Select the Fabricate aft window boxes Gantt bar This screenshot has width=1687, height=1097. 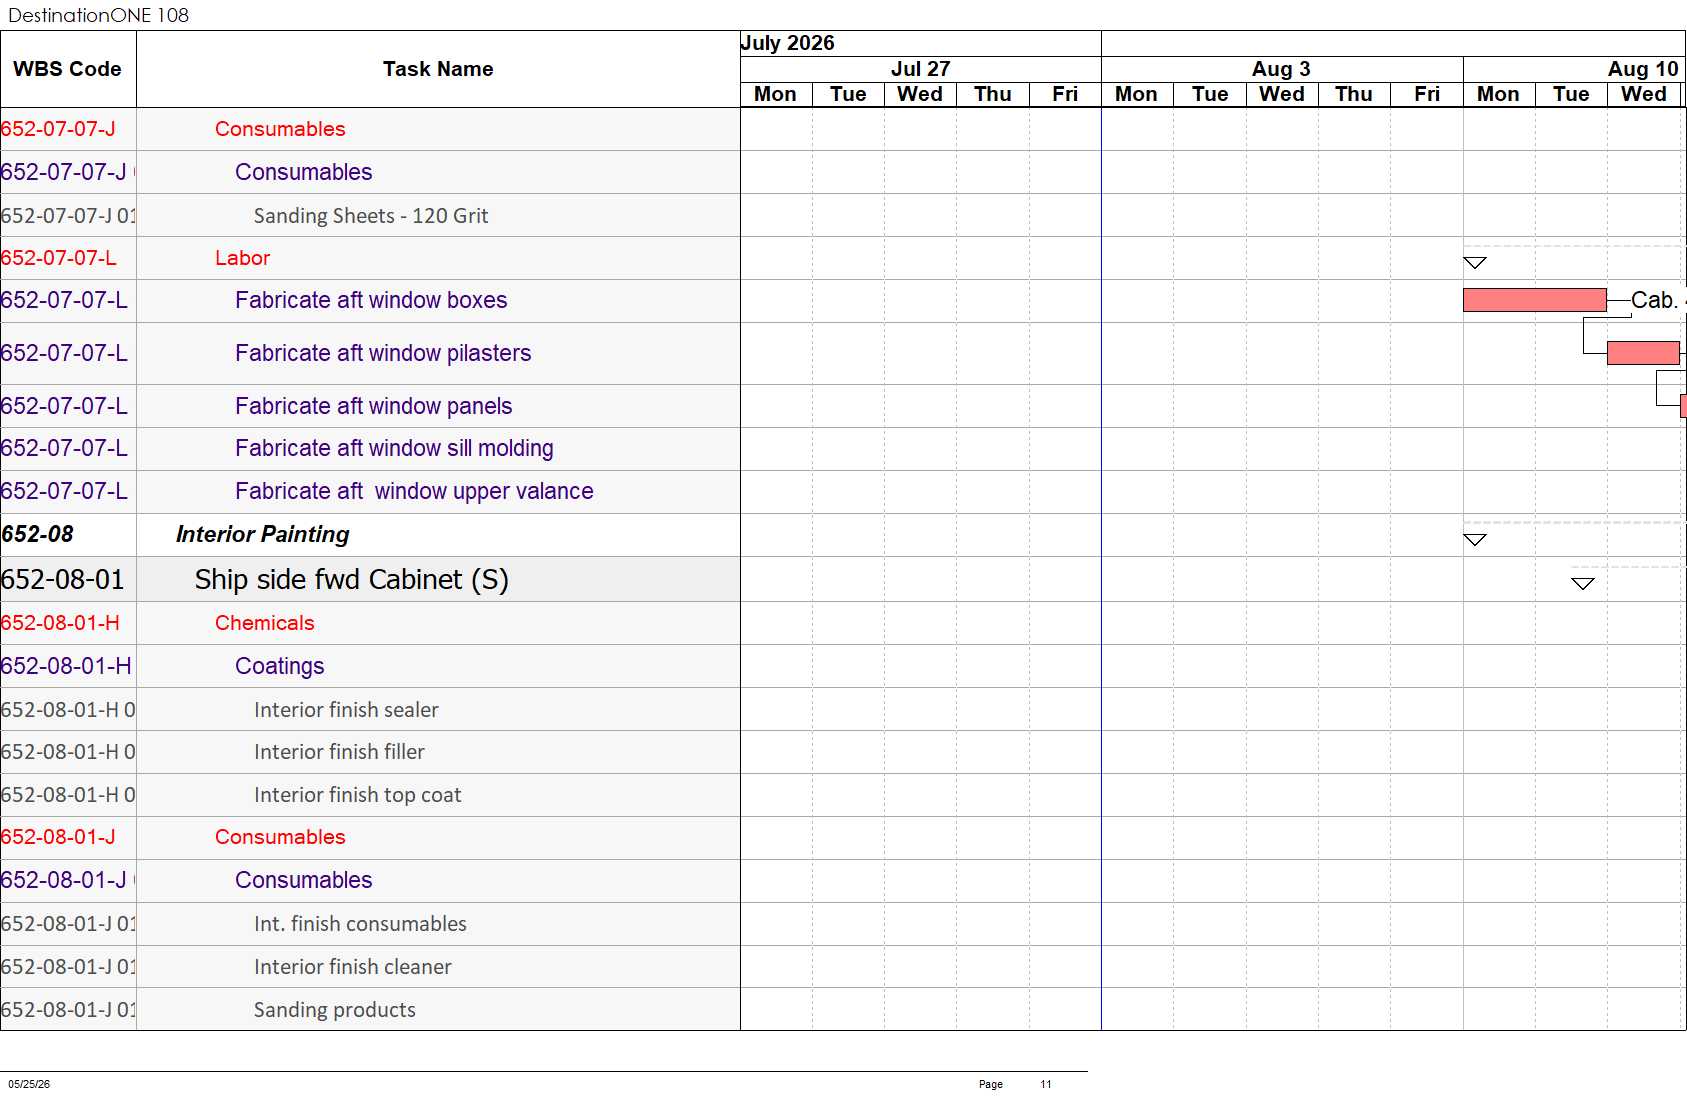pyautogui.click(x=1535, y=300)
